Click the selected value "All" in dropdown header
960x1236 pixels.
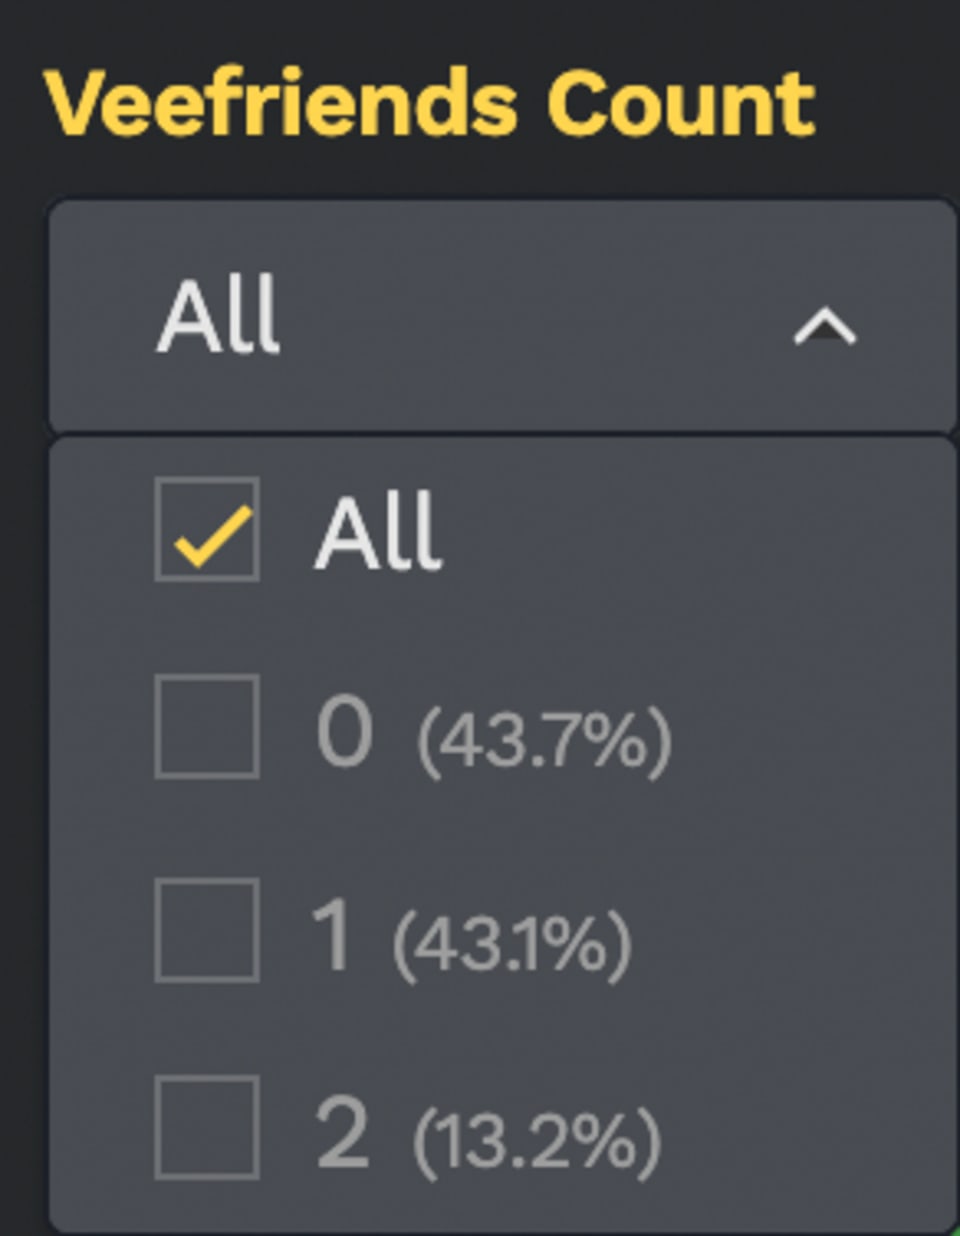coord(218,316)
